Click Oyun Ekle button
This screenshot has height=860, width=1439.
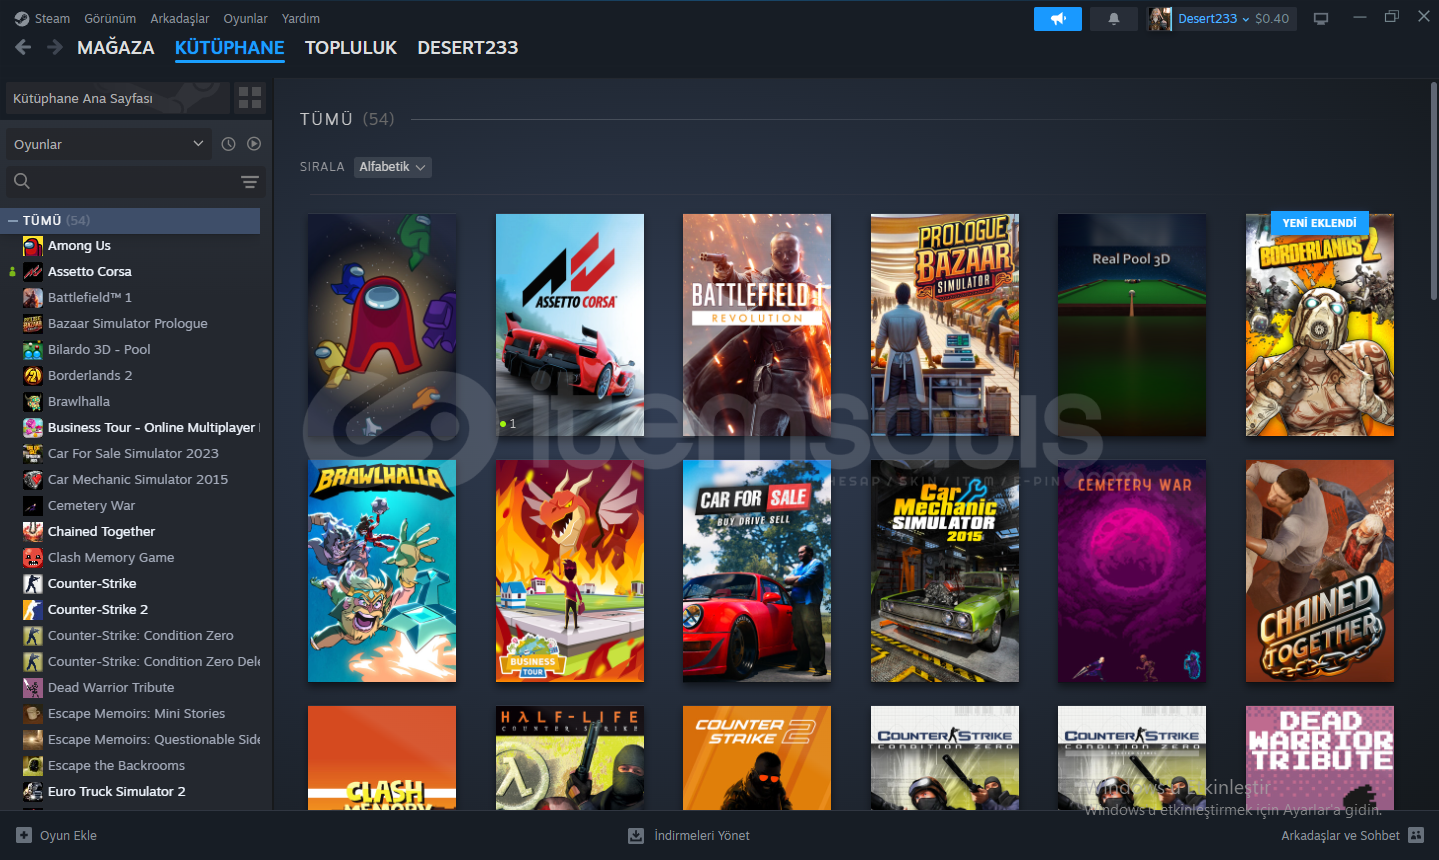coord(57,835)
